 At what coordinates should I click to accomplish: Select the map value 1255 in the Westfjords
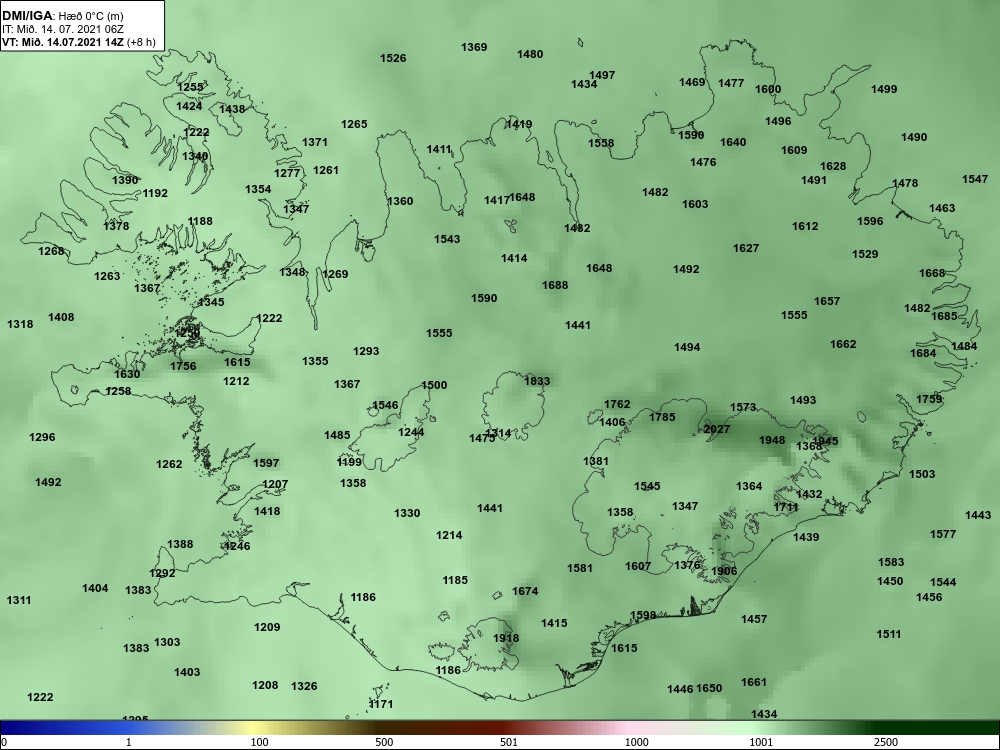[x=190, y=87]
